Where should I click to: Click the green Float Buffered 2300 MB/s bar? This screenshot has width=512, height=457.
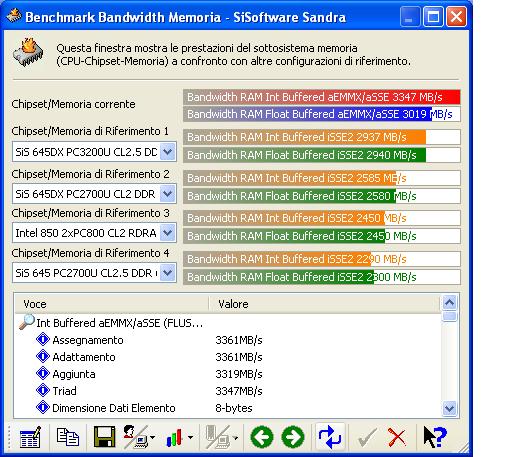click(322, 277)
